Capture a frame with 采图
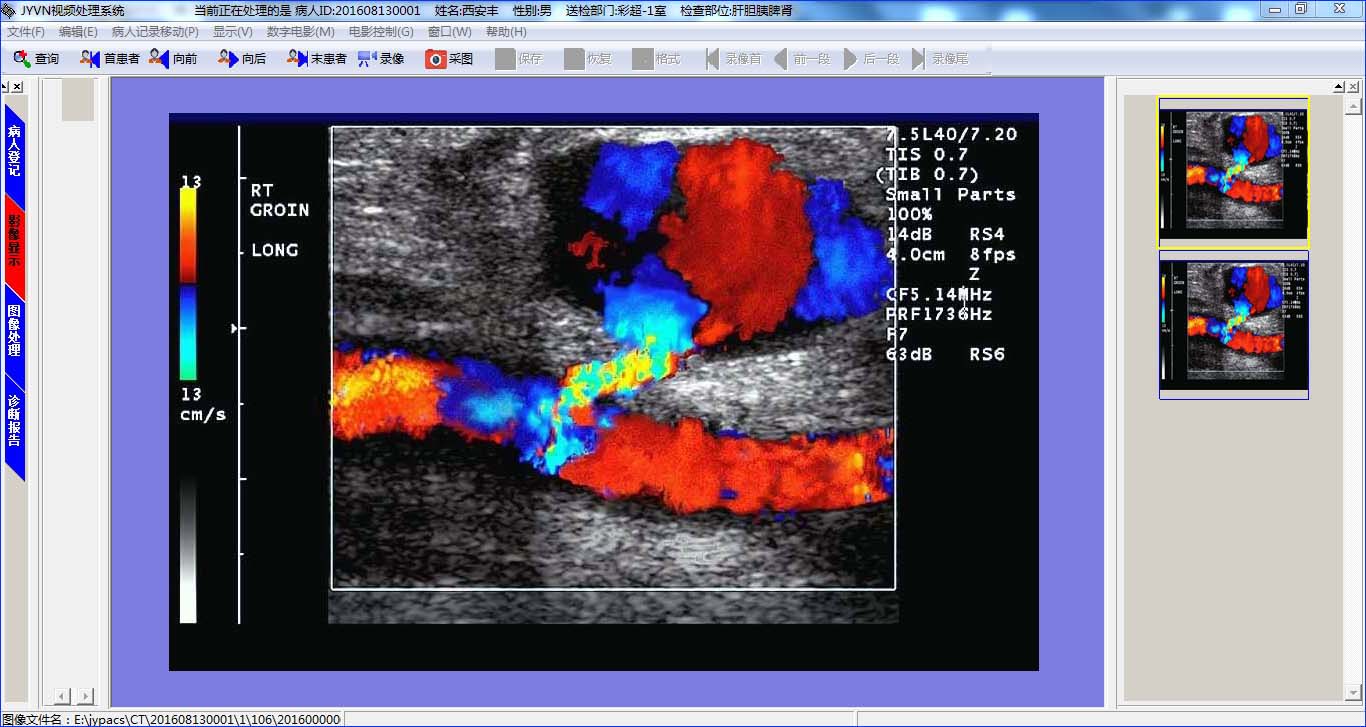This screenshot has width=1366, height=727. pos(449,59)
